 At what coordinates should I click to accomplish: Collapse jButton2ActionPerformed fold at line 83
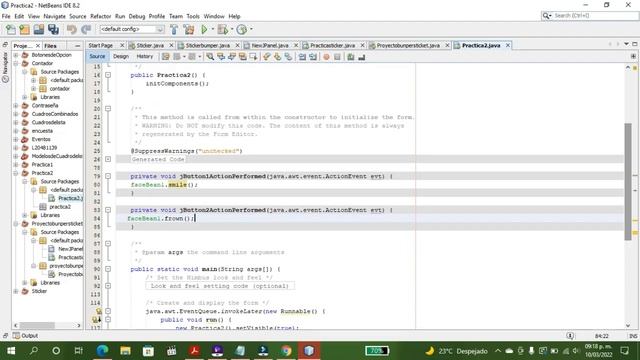click(x=108, y=210)
